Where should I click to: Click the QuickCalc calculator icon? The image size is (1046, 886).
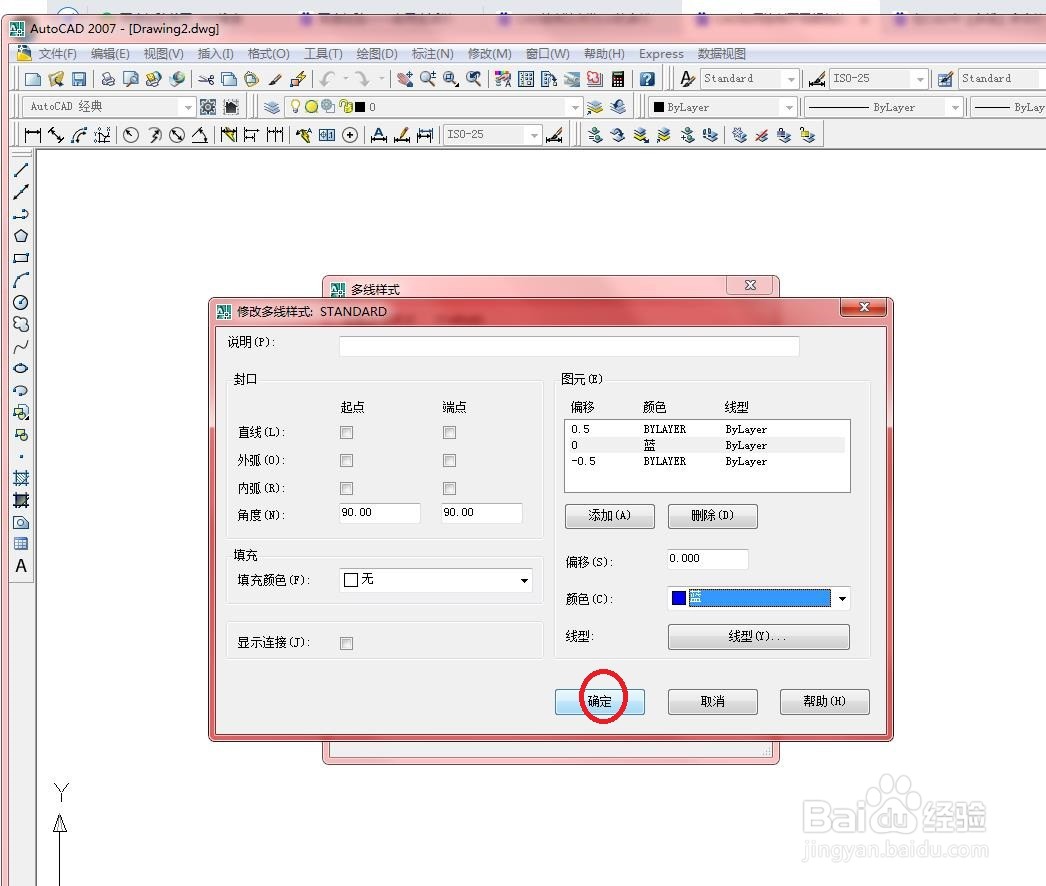[618, 79]
